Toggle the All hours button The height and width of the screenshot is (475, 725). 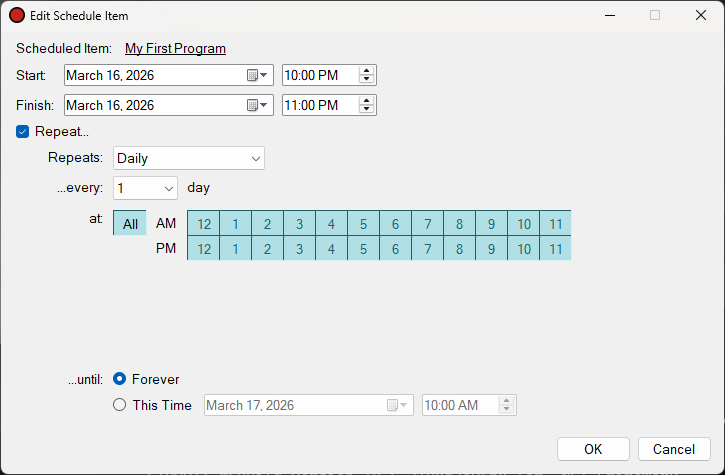pyautogui.click(x=130, y=223)
